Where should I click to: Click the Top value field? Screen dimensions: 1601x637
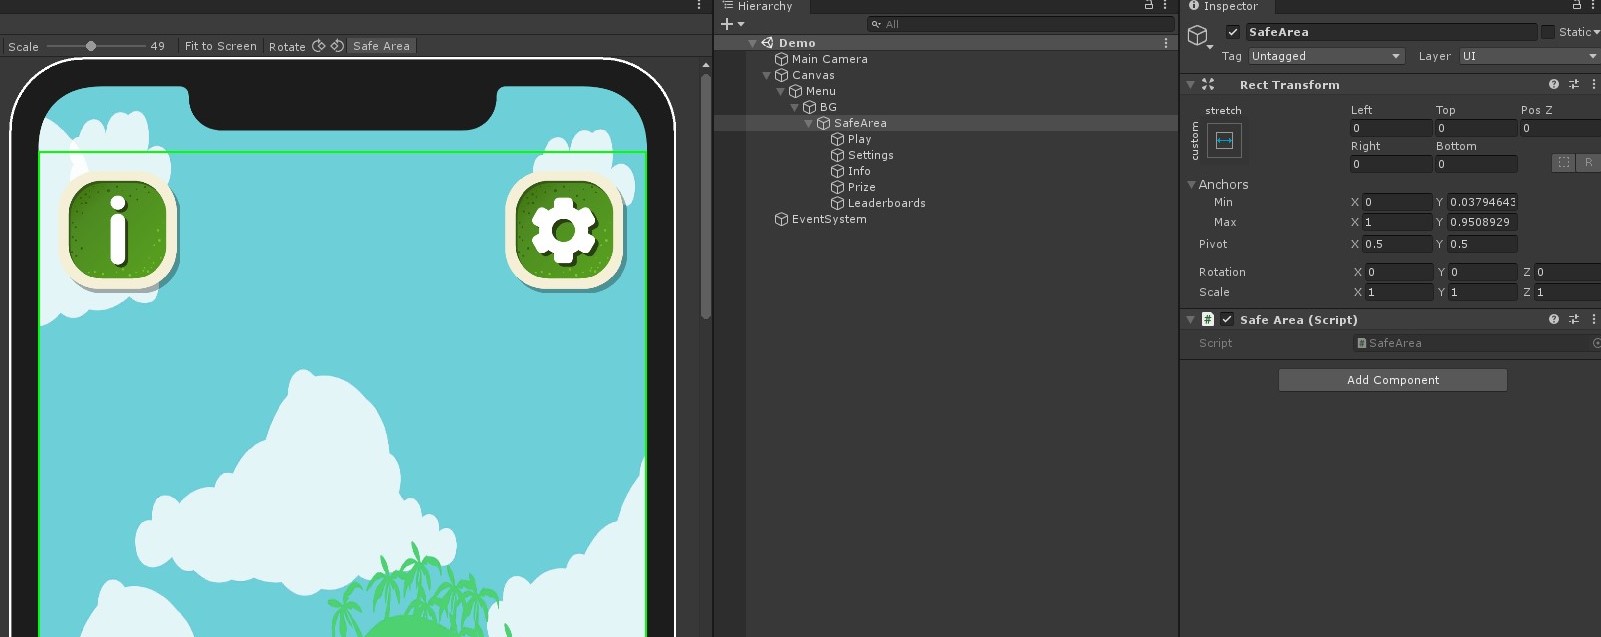click(x=1476, y=128)
